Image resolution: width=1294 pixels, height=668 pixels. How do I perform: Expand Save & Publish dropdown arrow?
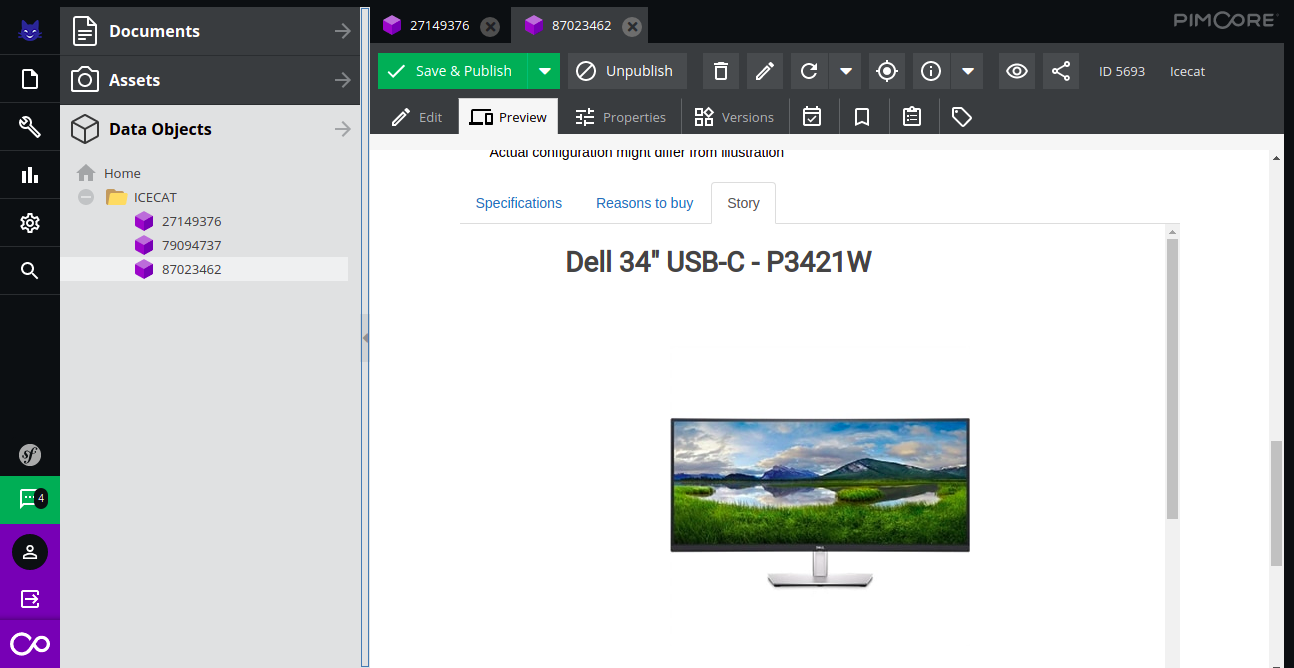[544, 71]
